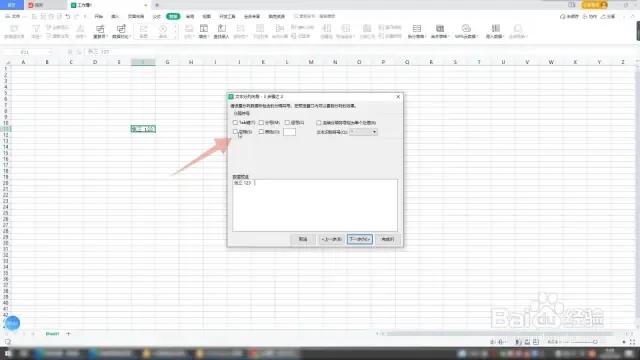Click the cloud sync status icon
640x360 pixels.
[569, 16]
